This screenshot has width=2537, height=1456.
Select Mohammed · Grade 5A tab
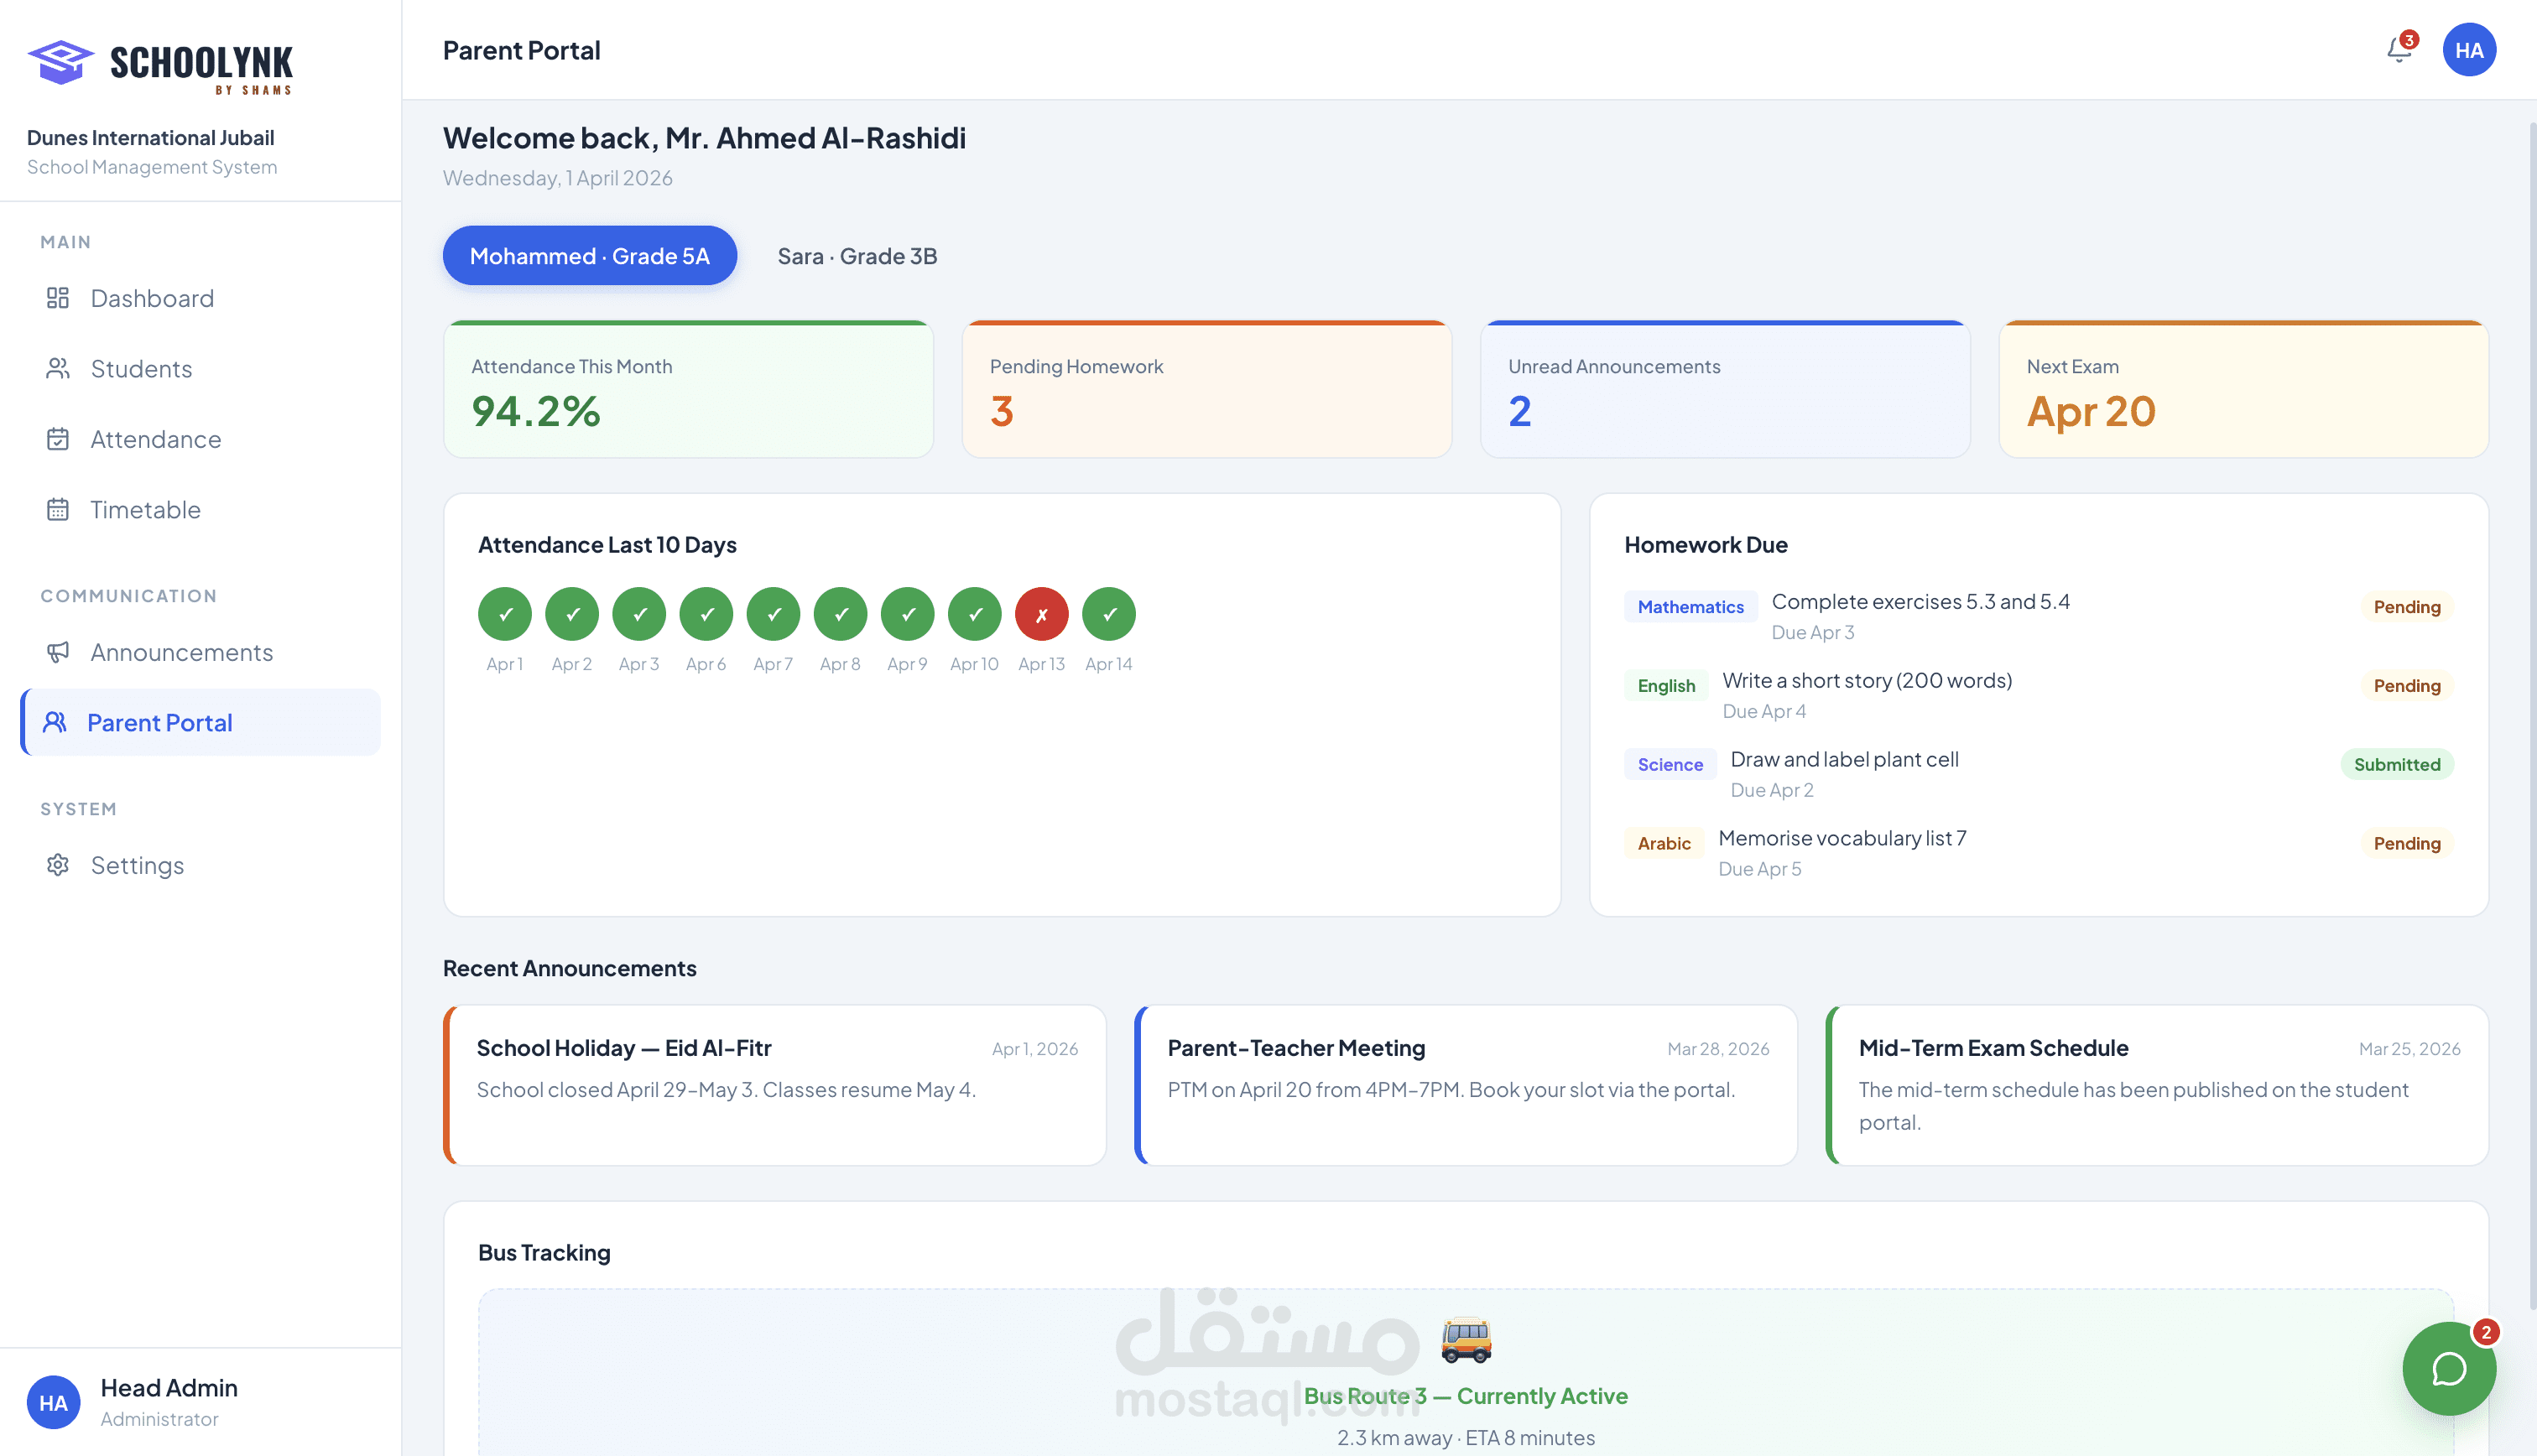(589, 256)
